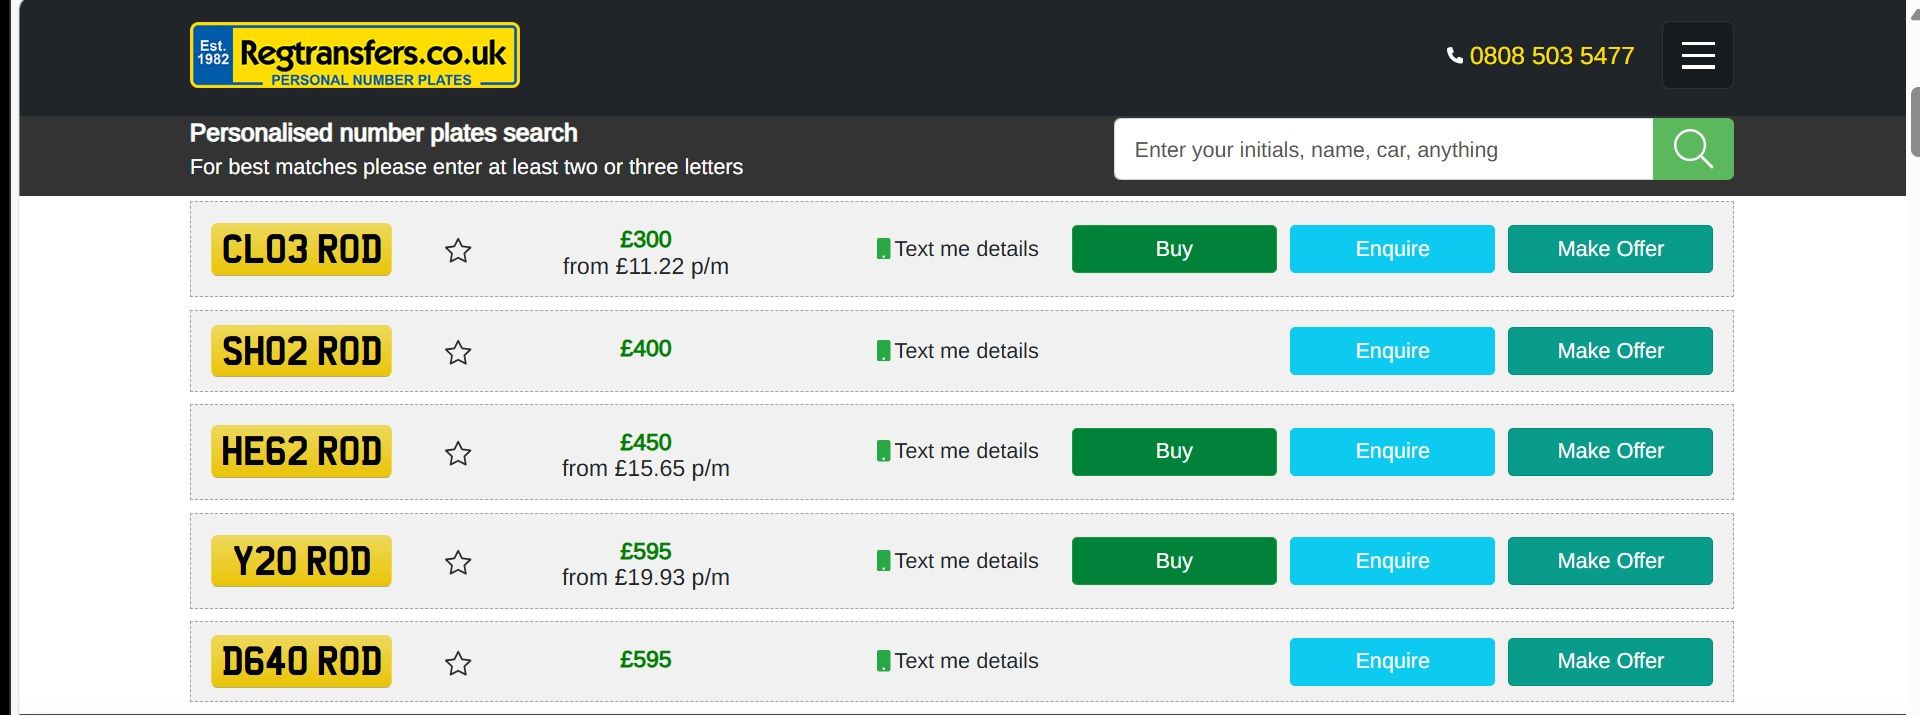Star the D640 ROD plate
This screenshot has width=1920, height=715.
pos(458,663)
